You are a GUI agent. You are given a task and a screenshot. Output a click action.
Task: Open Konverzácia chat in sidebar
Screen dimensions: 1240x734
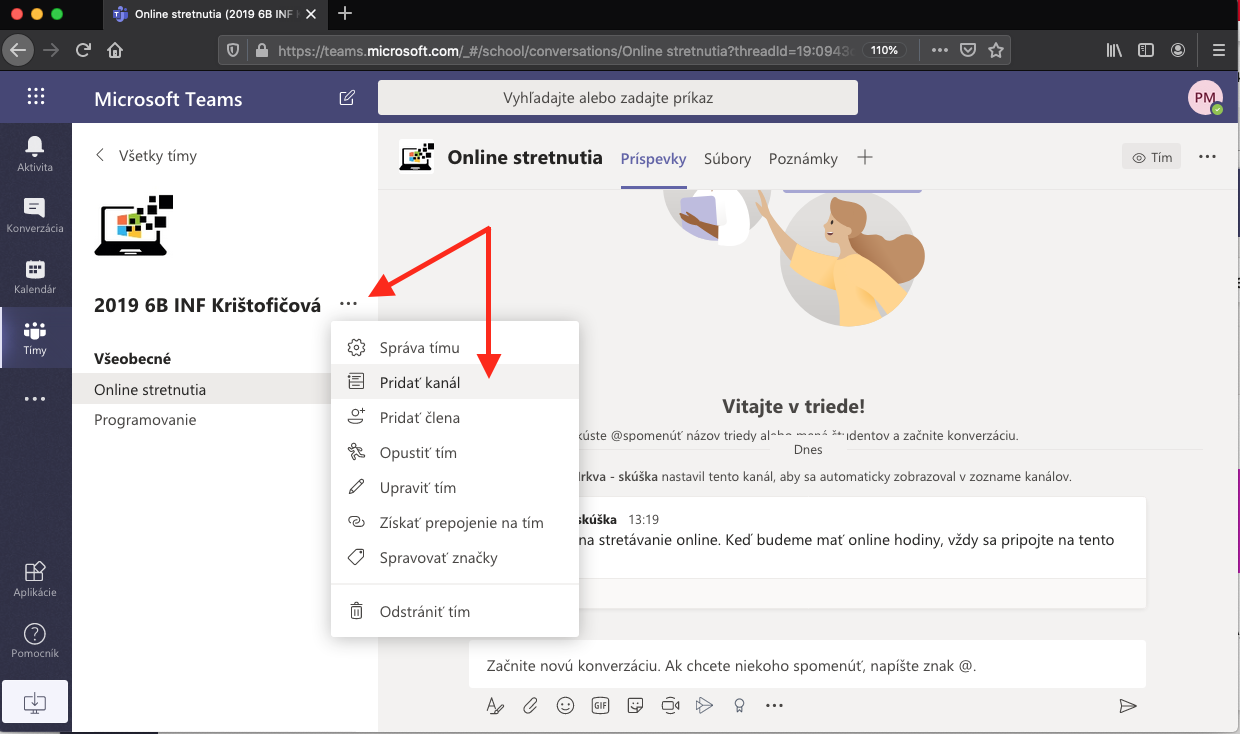35,214
